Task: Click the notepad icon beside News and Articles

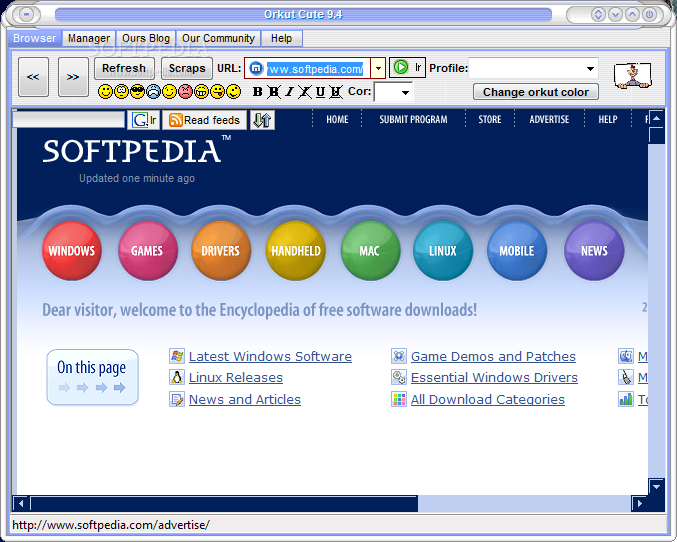Action: click(x=177, y=399)
